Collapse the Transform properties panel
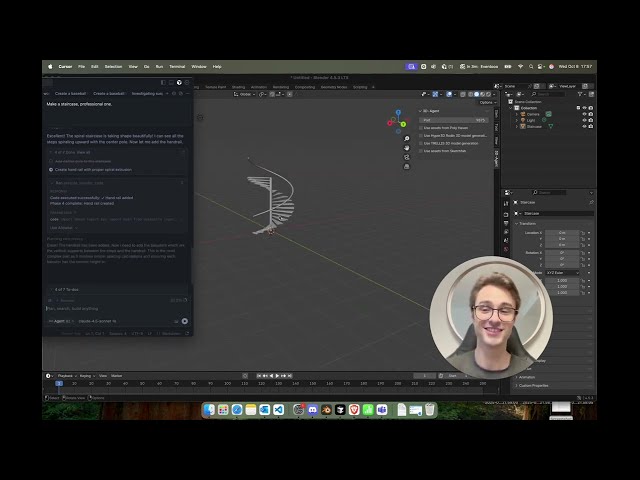Viewport: 640px width, 480px height. click(x=516, y=224)
